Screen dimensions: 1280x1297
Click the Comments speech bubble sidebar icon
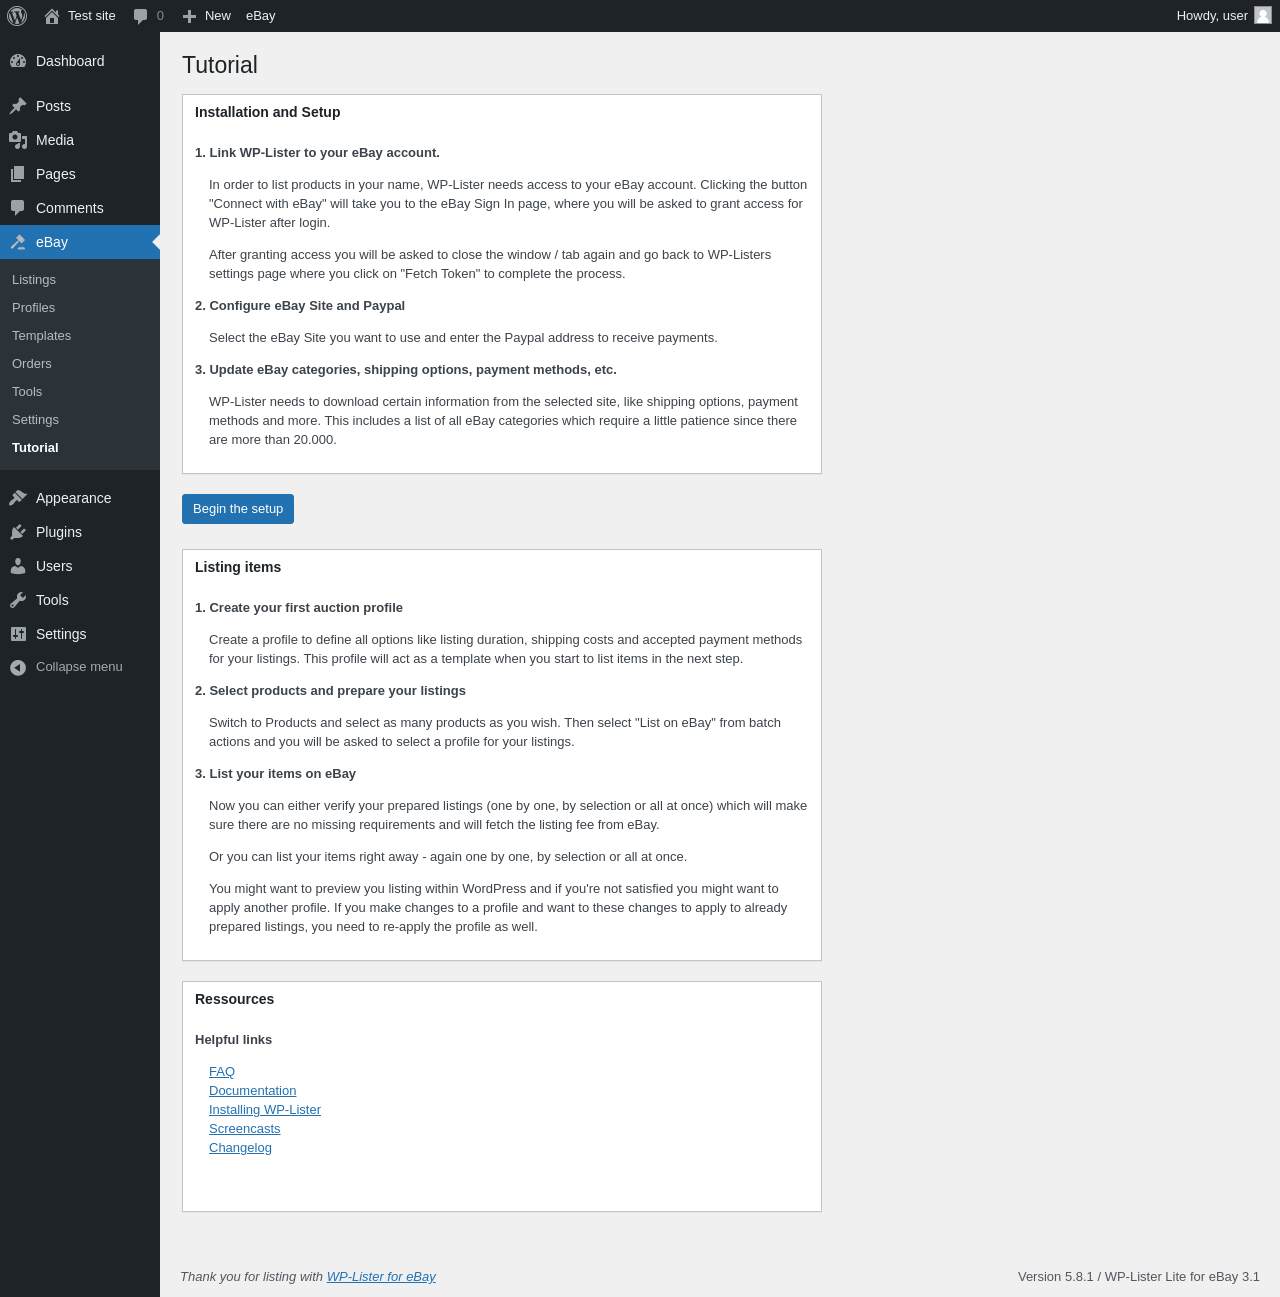[x=18, y=208]
